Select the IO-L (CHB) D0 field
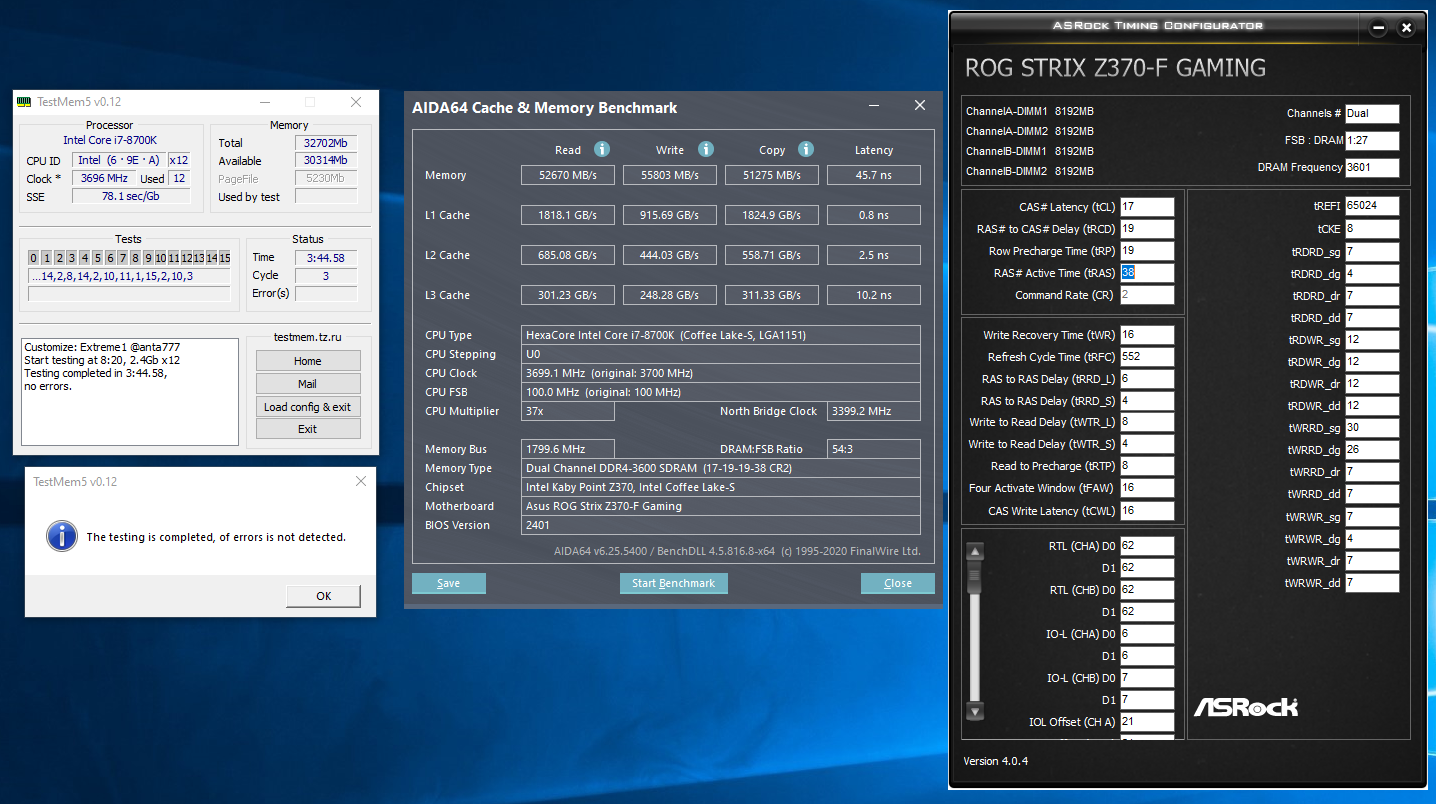Screen dimensions: 1436x804 pyautogui.click(x=1147, y=678)
